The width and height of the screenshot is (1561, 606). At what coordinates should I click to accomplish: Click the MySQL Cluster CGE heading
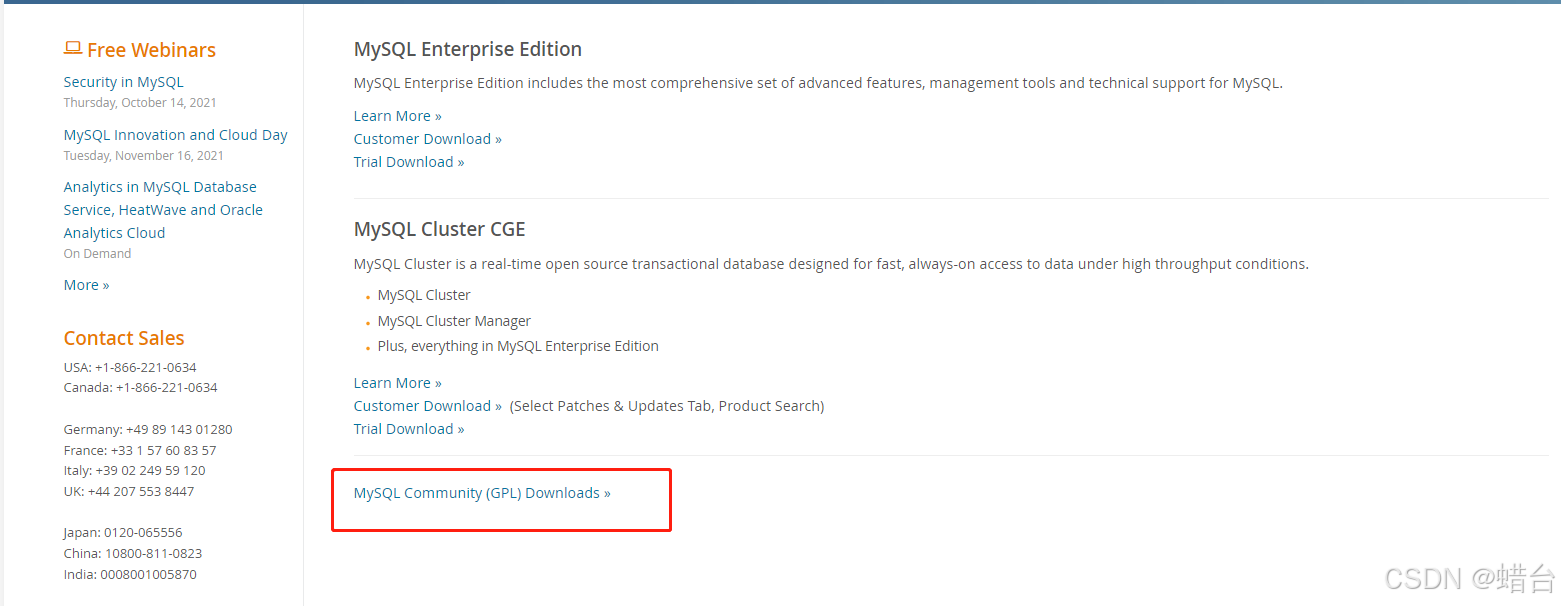[439, 229]
